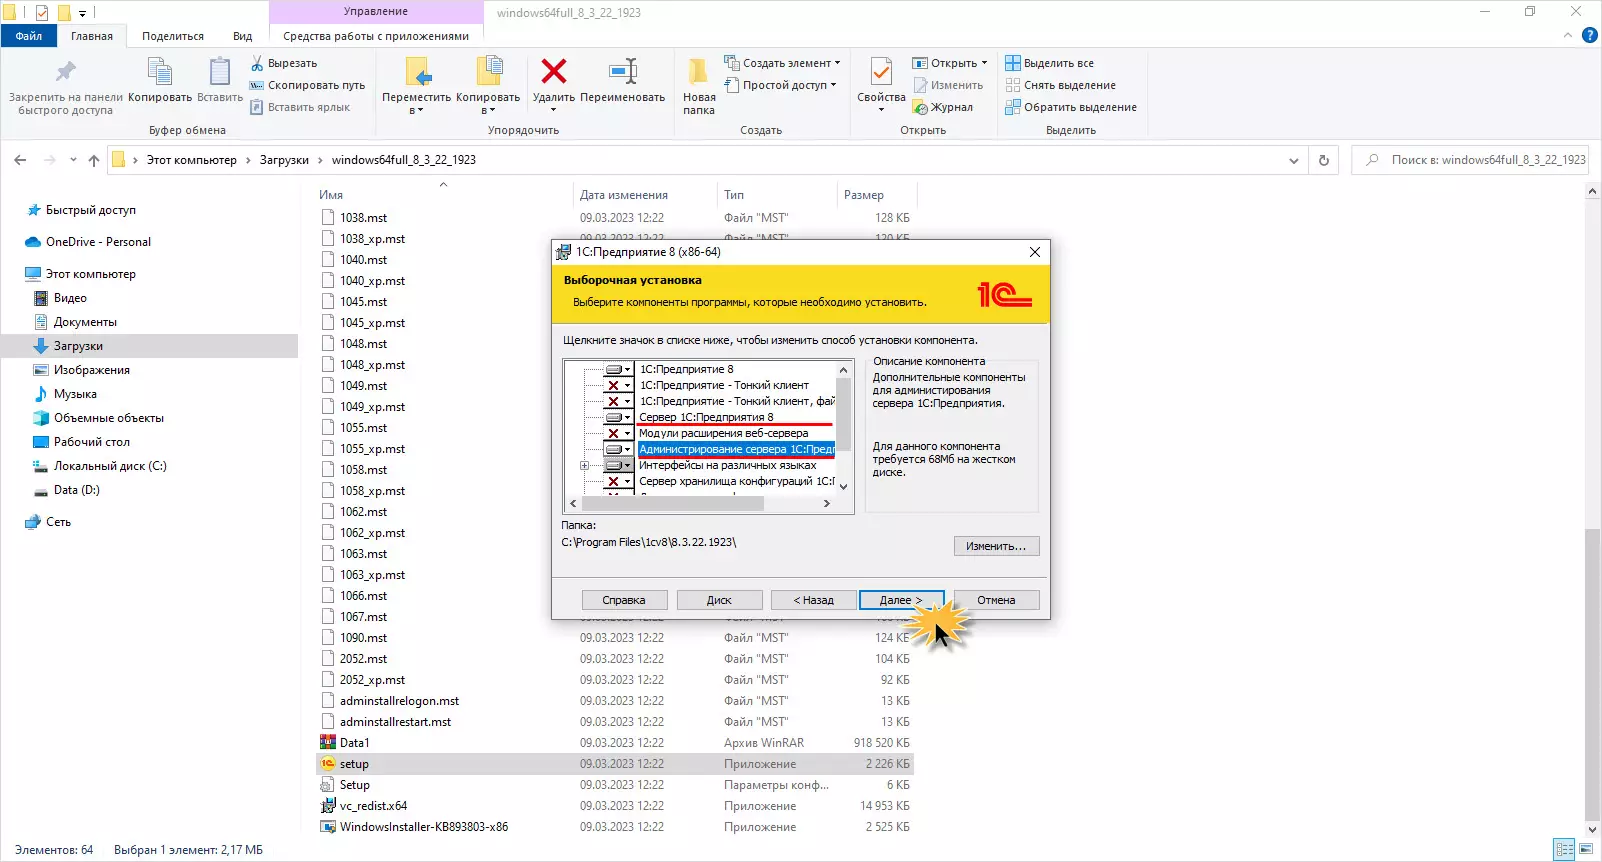Click Обратить выделение in the ribbon
Image resolution: width=1602 pixels, height=862 pixels.
coord(1071,107)
